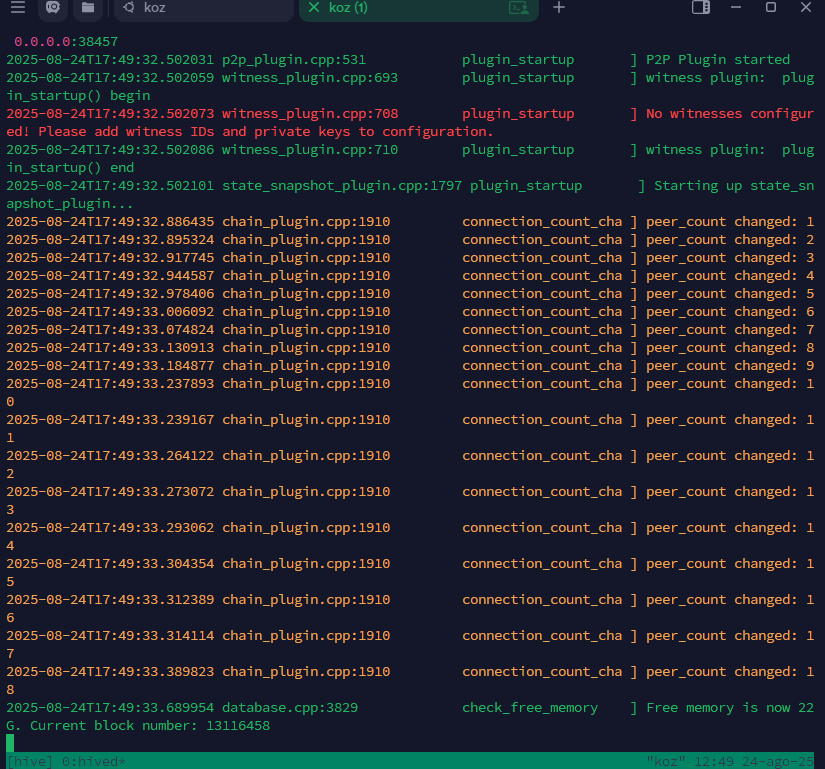The image size is (825, 769).
Task: Click the 0.0.0.0:38457 address text
Action: tap(66, 42)
